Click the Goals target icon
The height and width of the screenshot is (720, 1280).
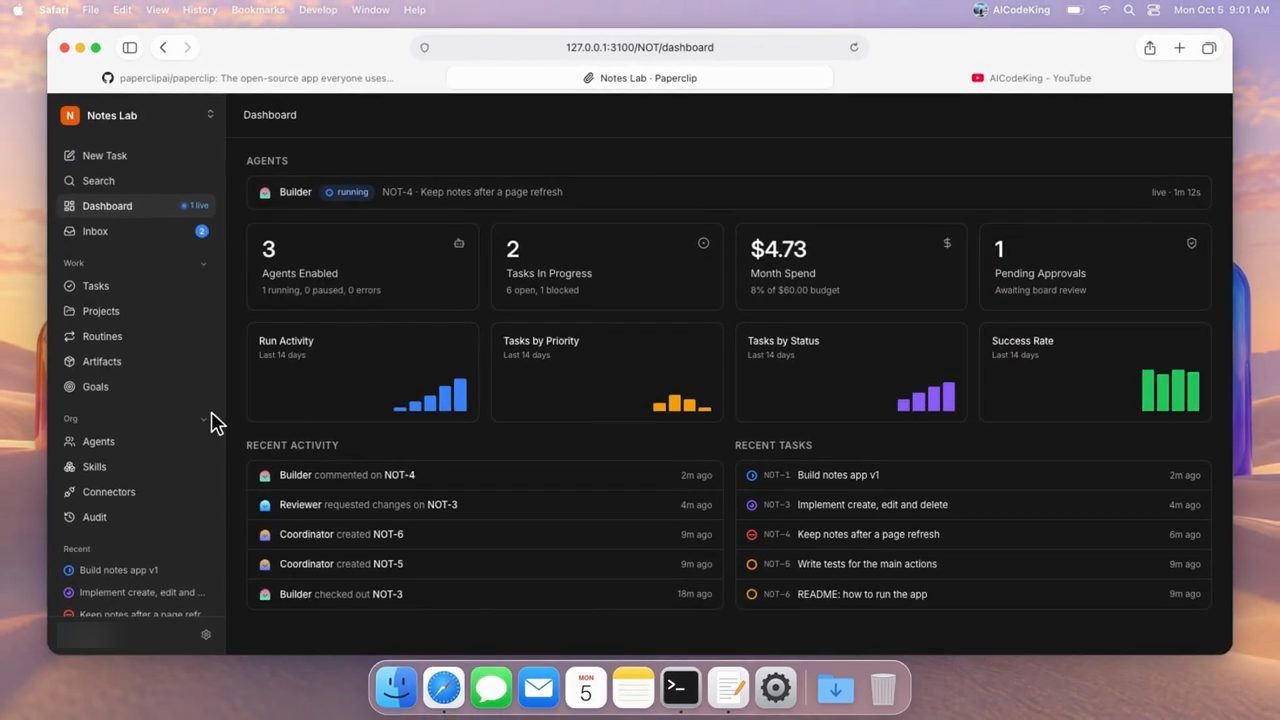click(69, 387)
